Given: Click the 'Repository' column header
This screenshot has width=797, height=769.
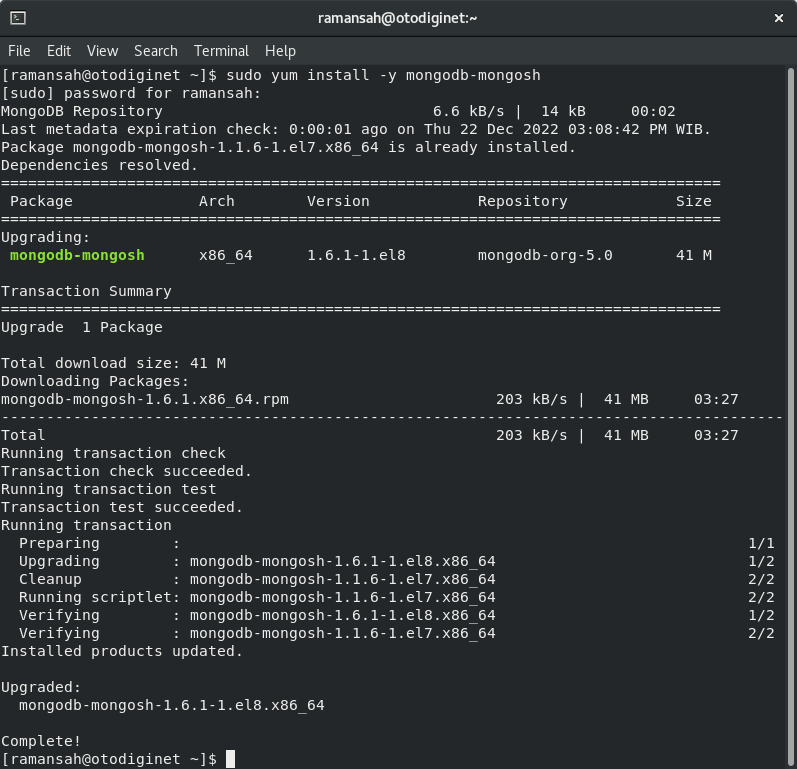Looking at the screenshot, I should (x=523, y=201).
